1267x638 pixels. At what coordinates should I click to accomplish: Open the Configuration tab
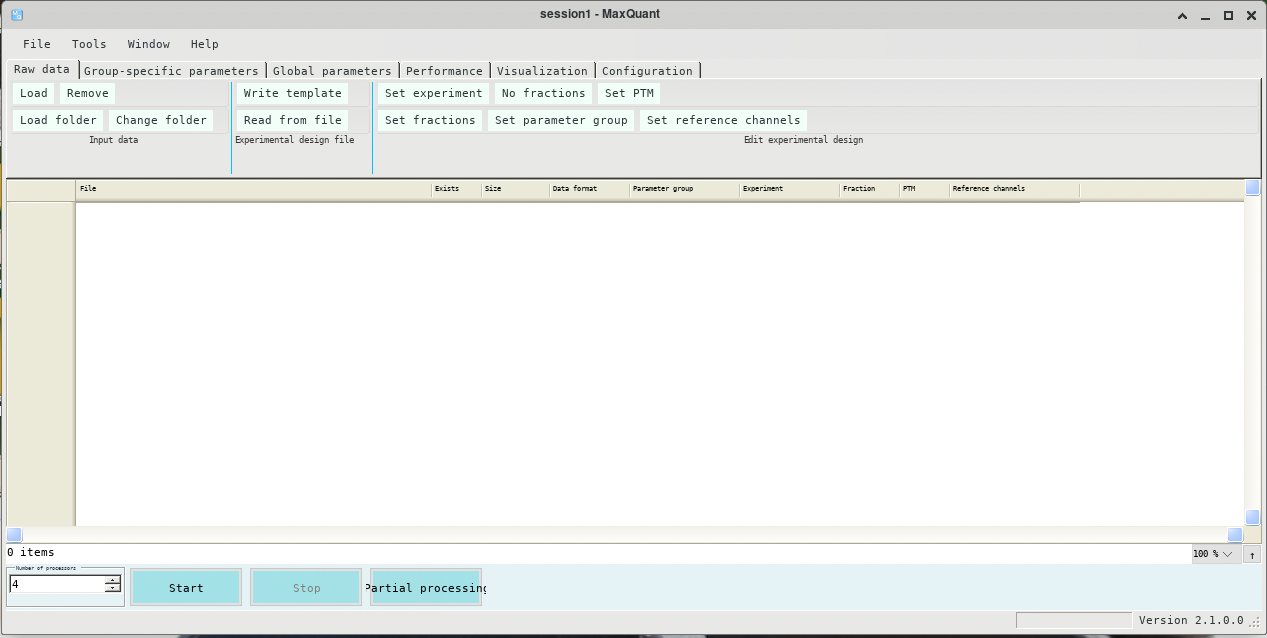click(x=647, y=71)
